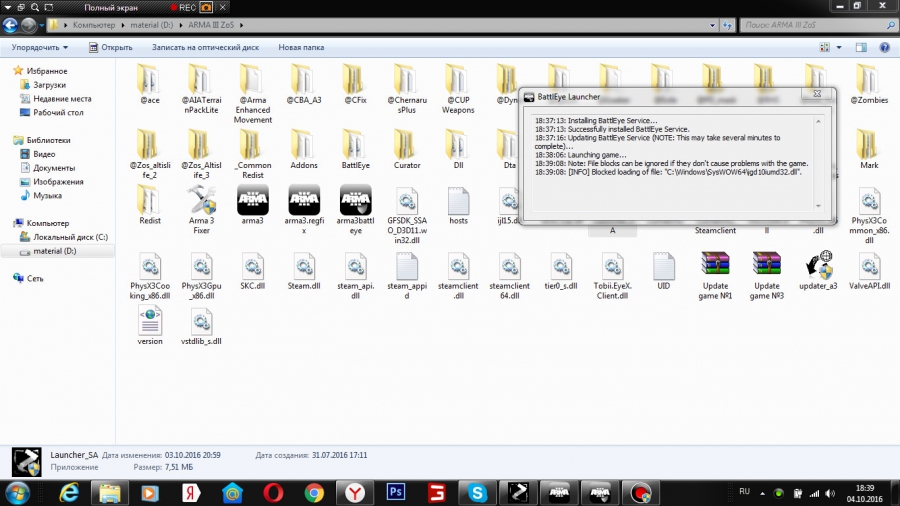Click the RU language indicator
Viewport: 900px width, 506px height.
click(x=744, y=492)
